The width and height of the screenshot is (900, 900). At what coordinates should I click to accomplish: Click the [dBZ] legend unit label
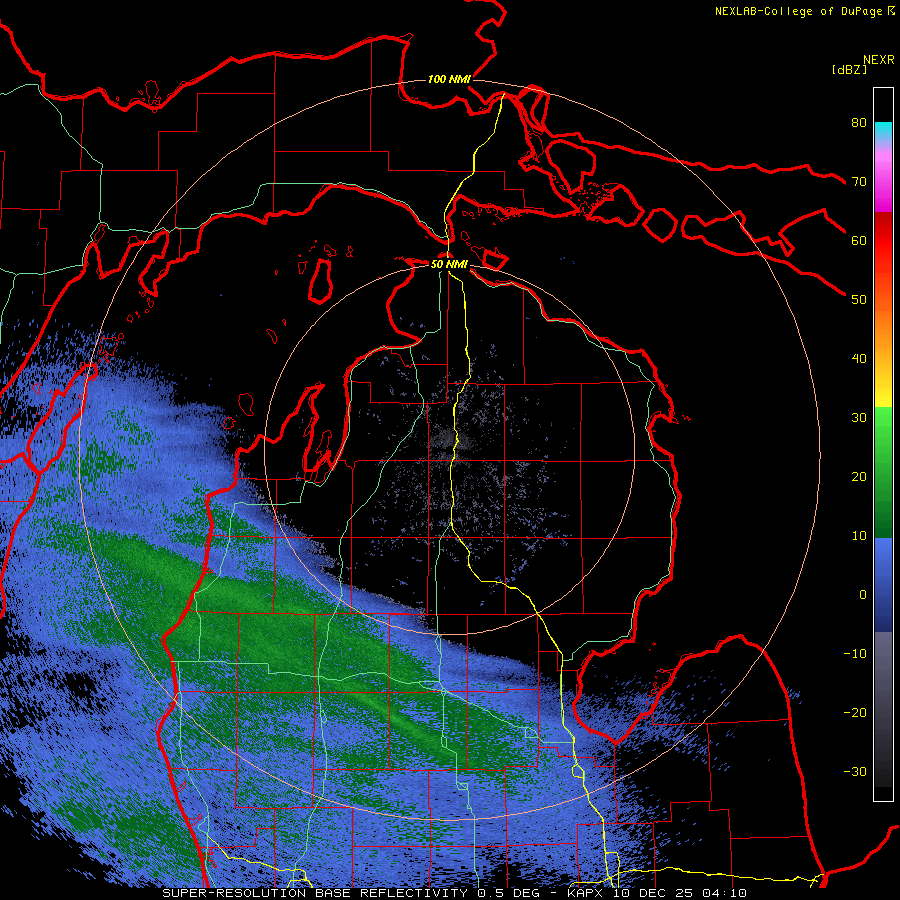click(x=849, y=69)
